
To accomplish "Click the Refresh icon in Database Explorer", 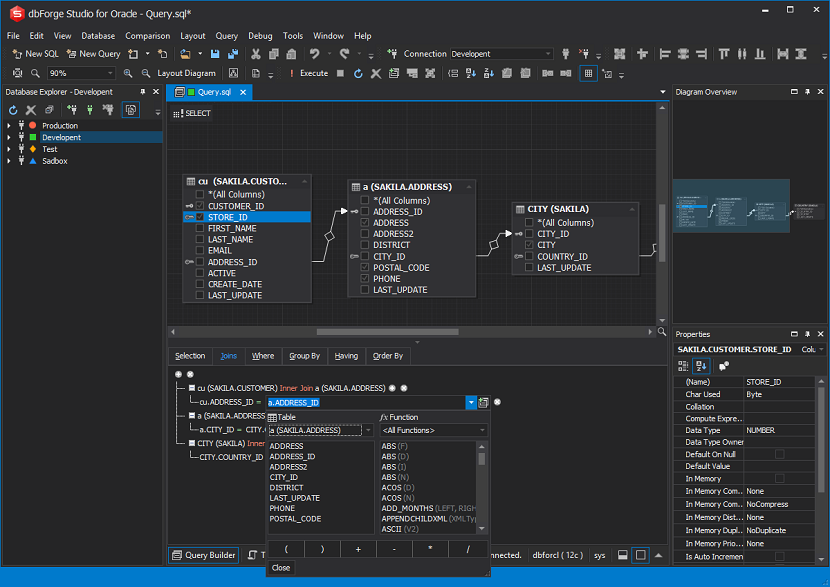I will point(13,110).
